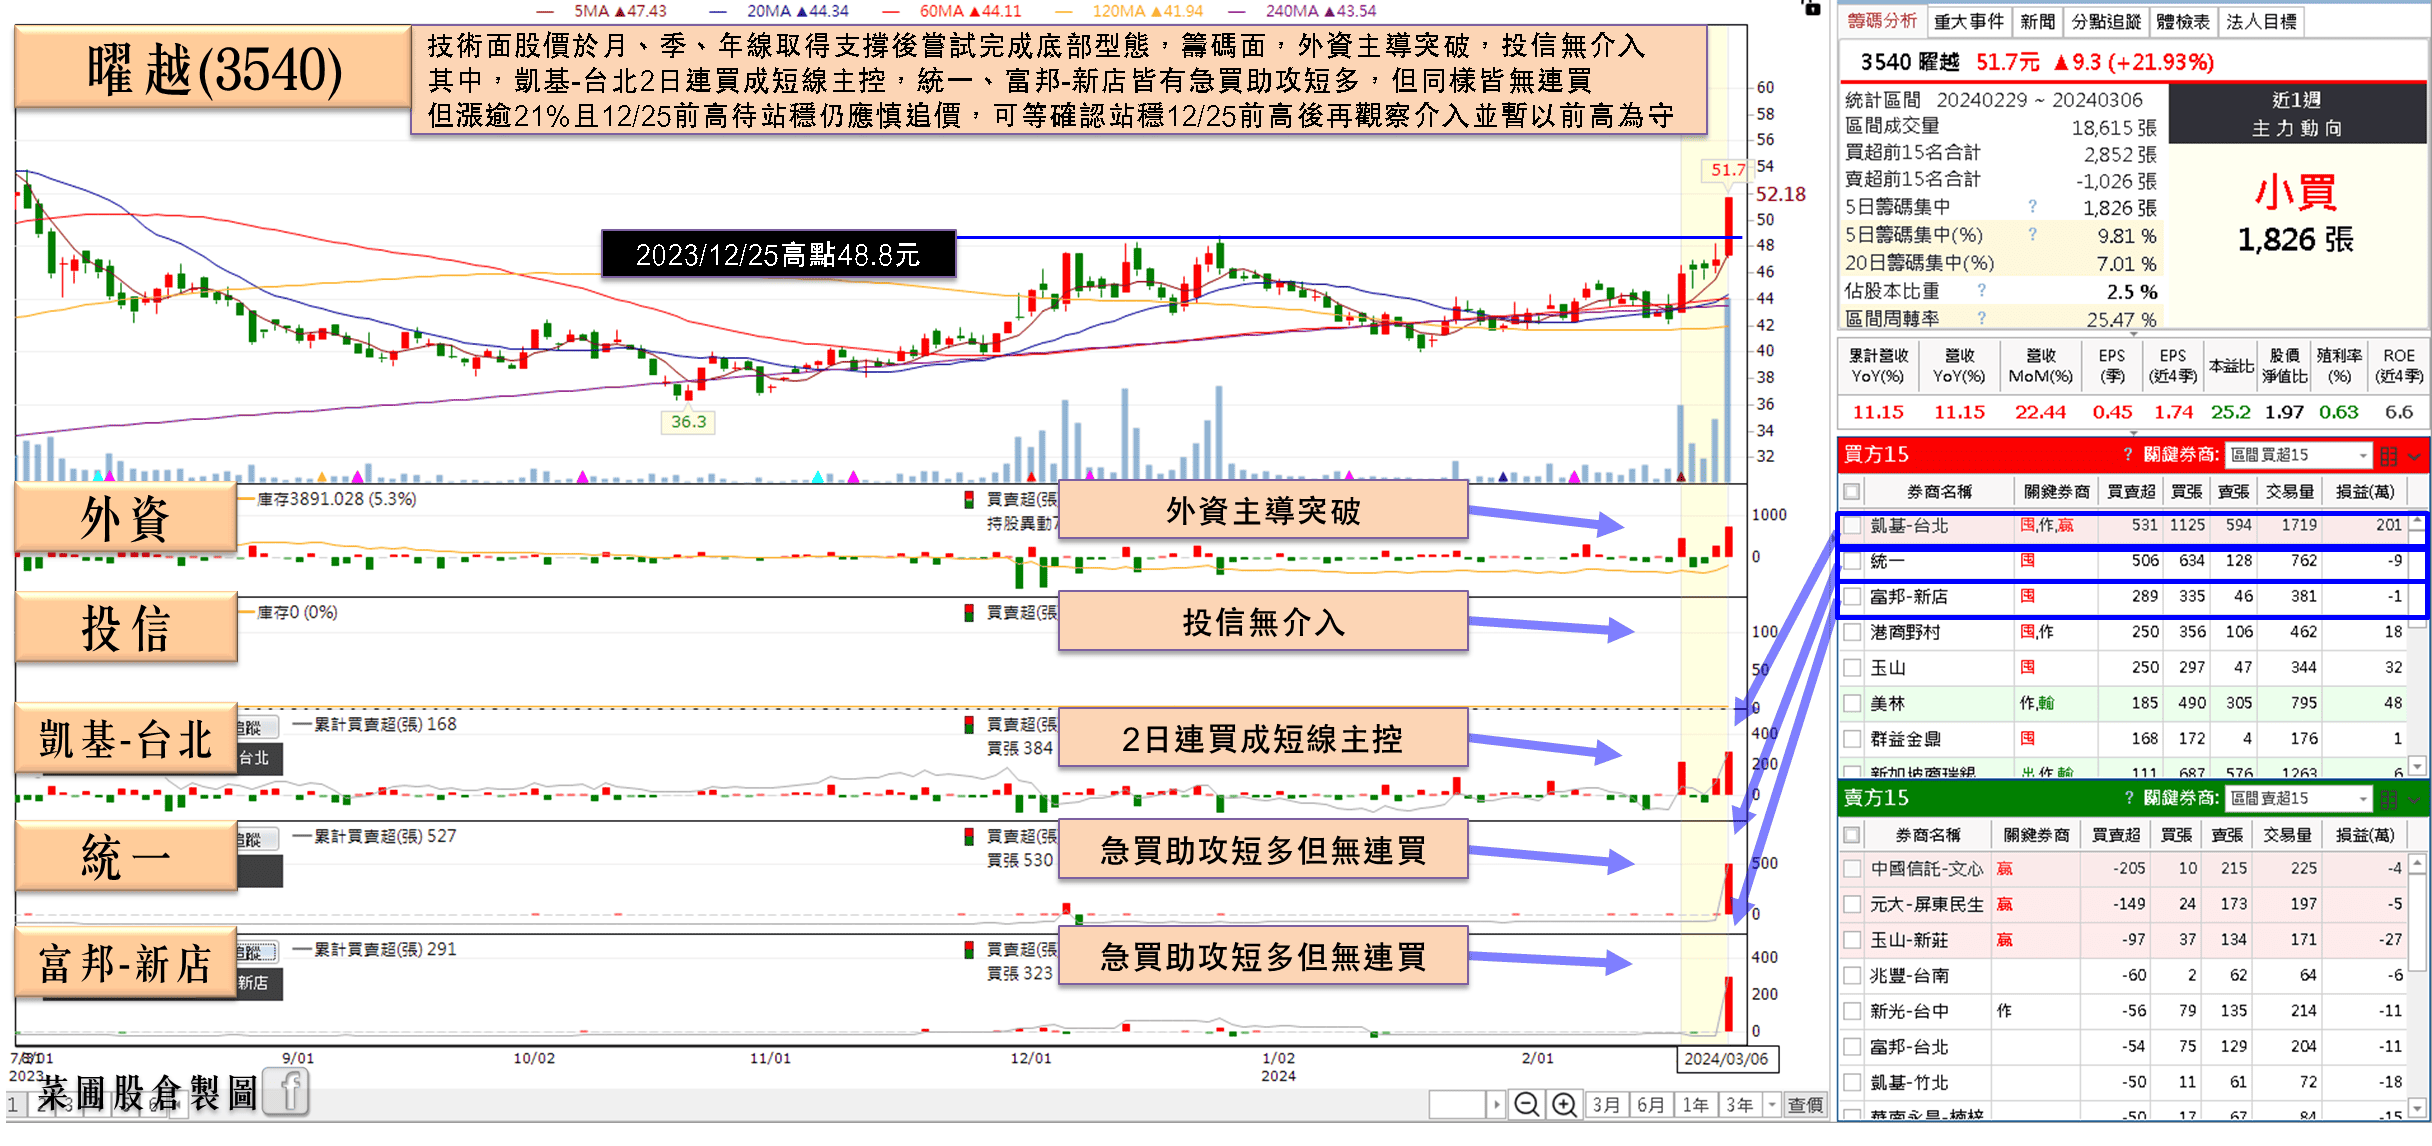
Task: Tick the select-all checkbox in 買方15 table
Action: [1852, 491]
